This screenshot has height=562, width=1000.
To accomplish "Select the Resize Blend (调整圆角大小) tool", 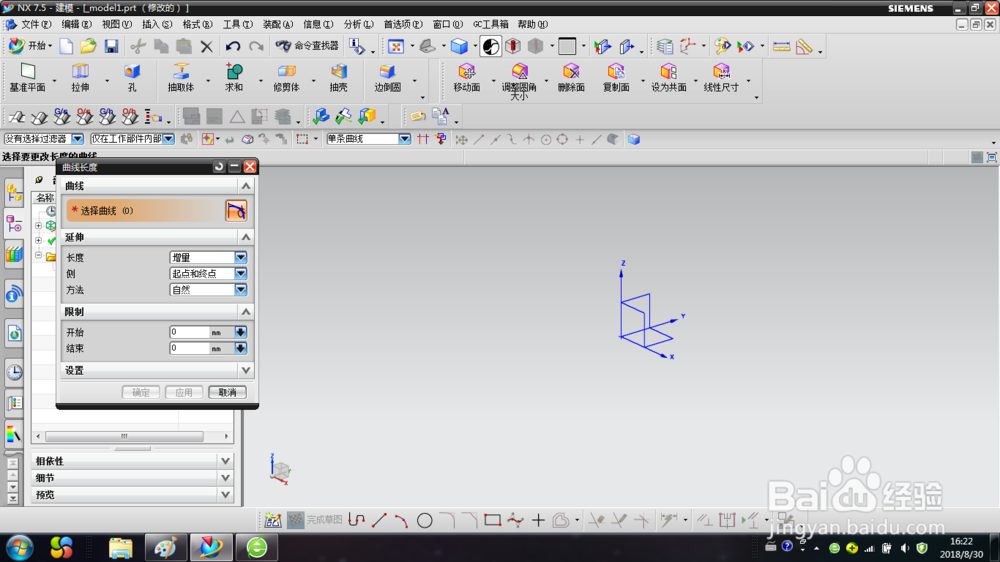I will 519,81.
